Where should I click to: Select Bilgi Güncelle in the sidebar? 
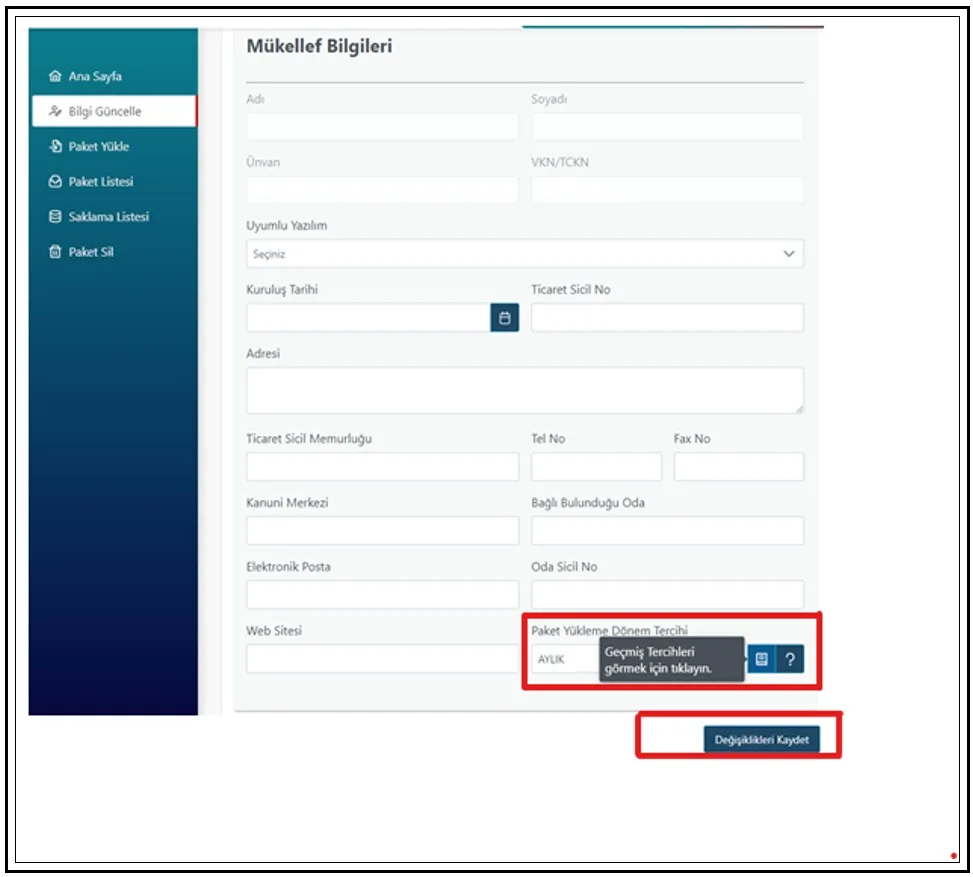coord(112,112)
